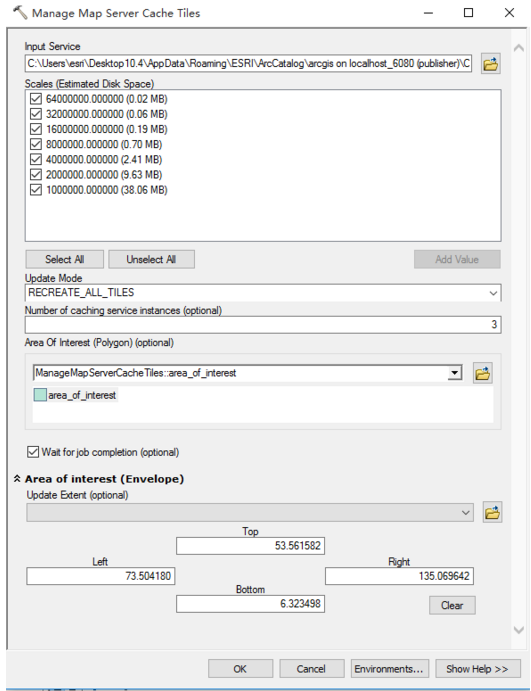Image resolution: width=531 pixels, height=691 pixels.
Task: Click the Select All button
Action: click(x=65, y=260)
